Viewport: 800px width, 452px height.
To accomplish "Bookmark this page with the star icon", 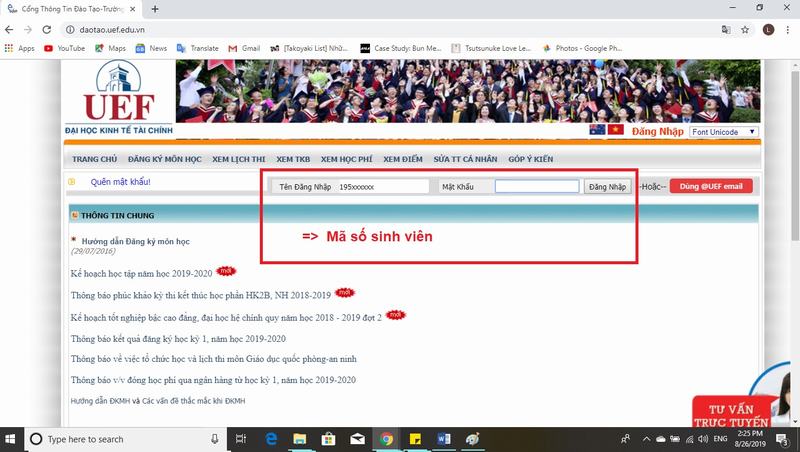I will tap(745, 29).
